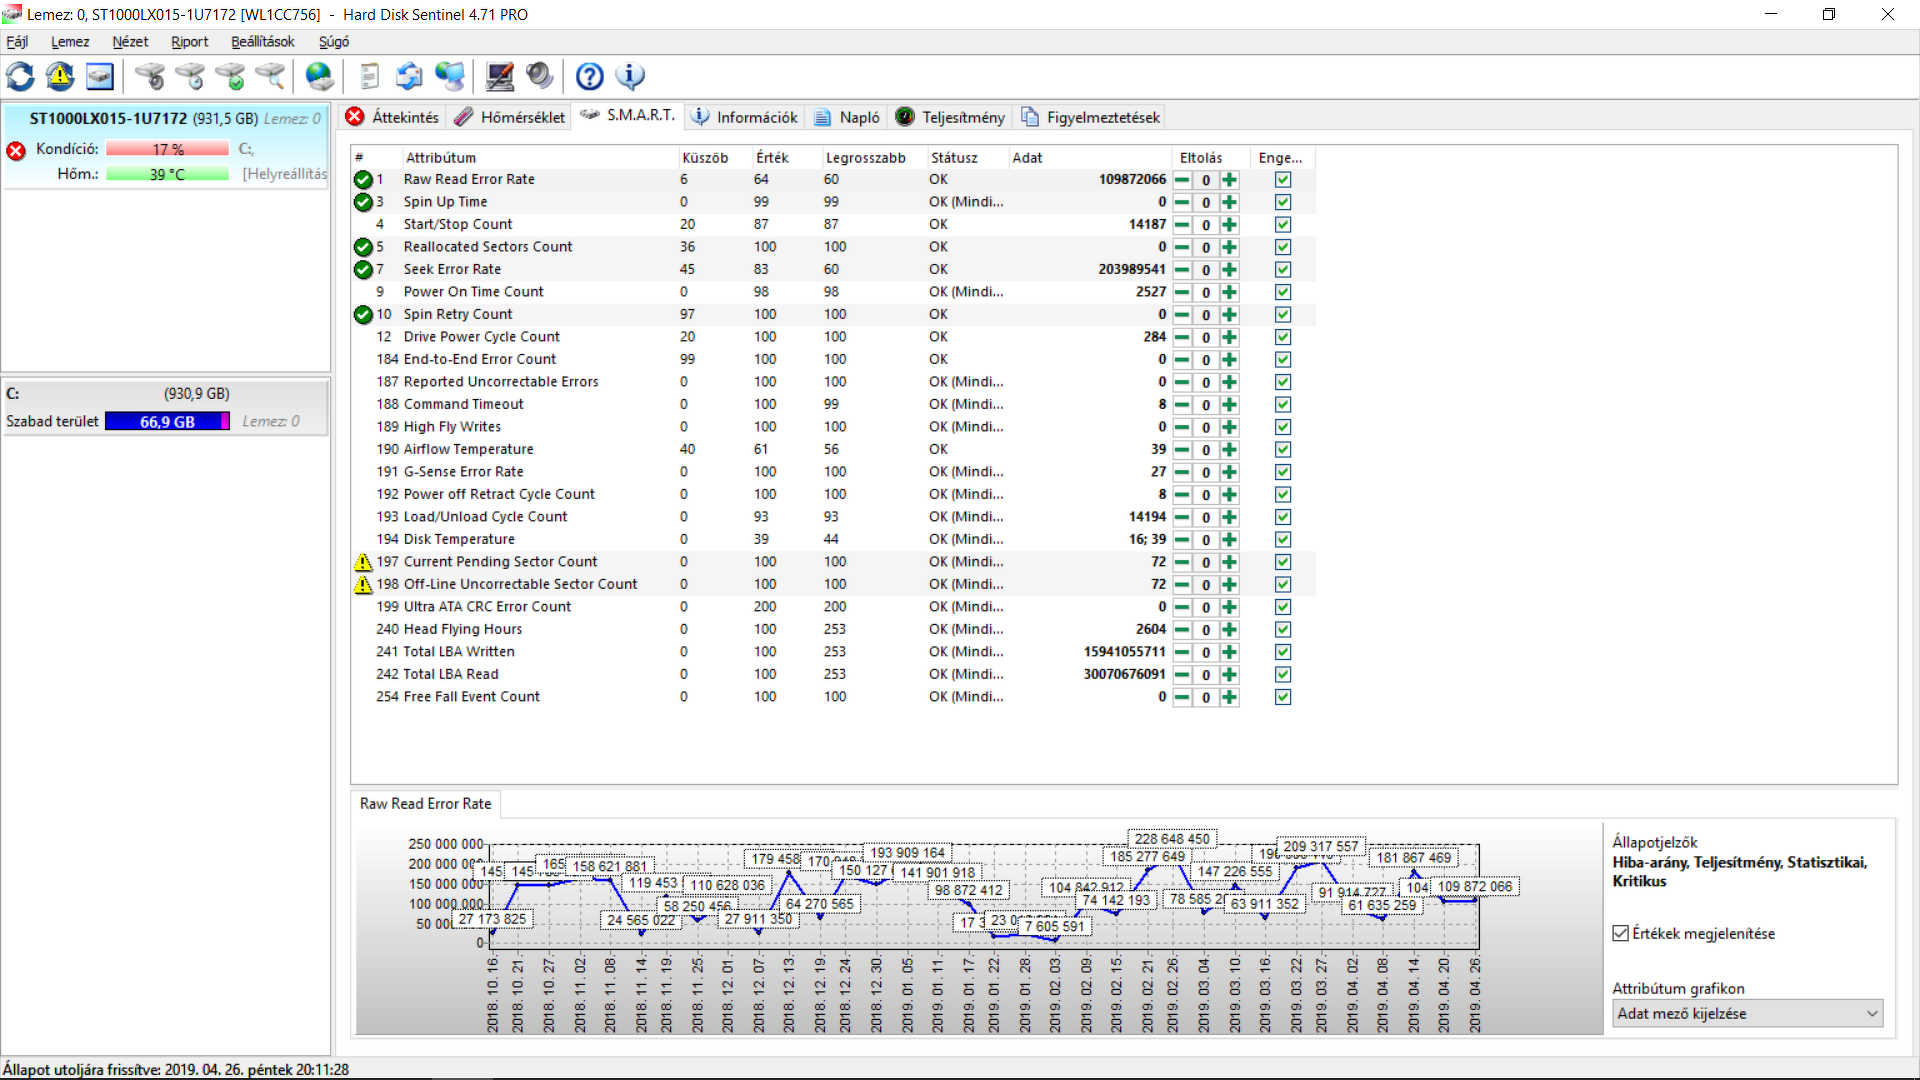The image size is (1920, 1080).
Task: Click the C: free space blue bar
Action: tap(167, 422)
